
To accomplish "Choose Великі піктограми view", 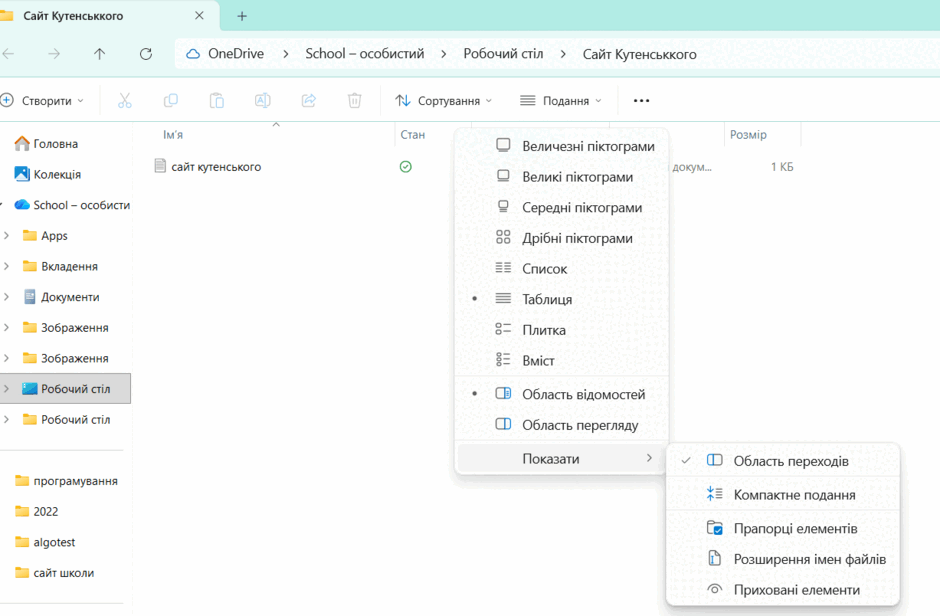I will coord(562,177).
